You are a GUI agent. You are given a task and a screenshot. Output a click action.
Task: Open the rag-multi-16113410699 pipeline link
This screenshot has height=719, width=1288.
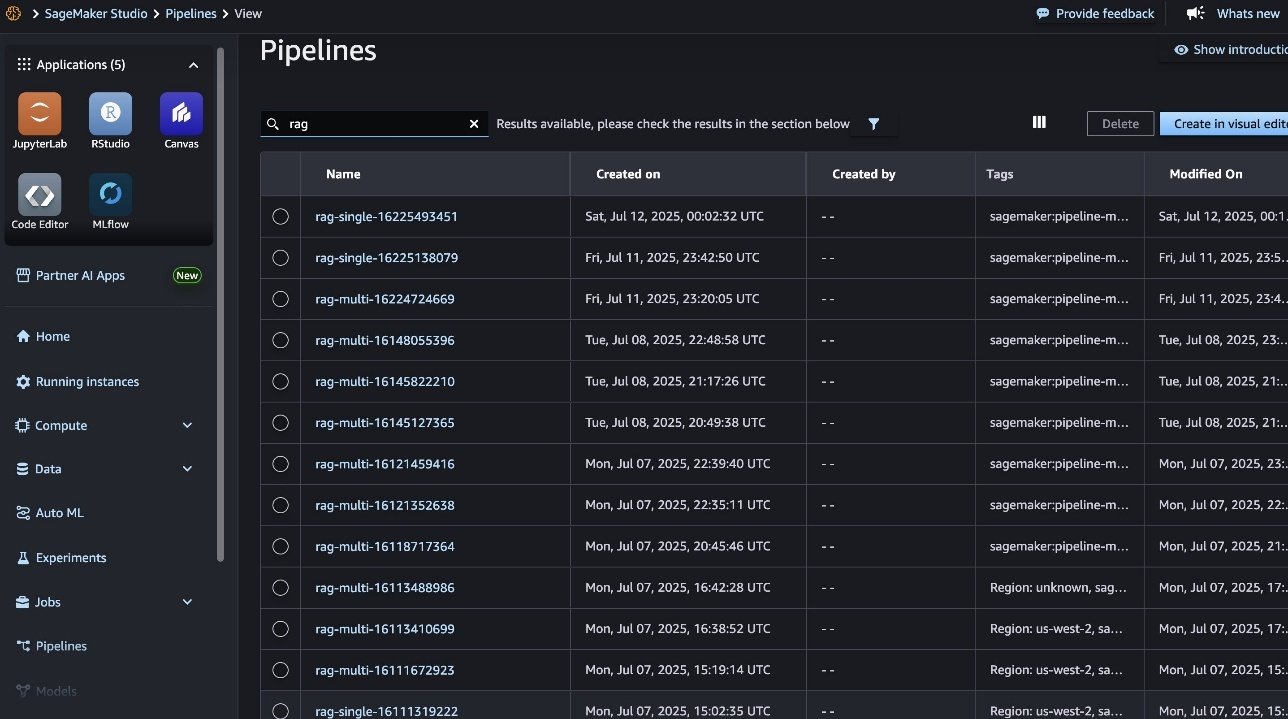tap(385, 629)
